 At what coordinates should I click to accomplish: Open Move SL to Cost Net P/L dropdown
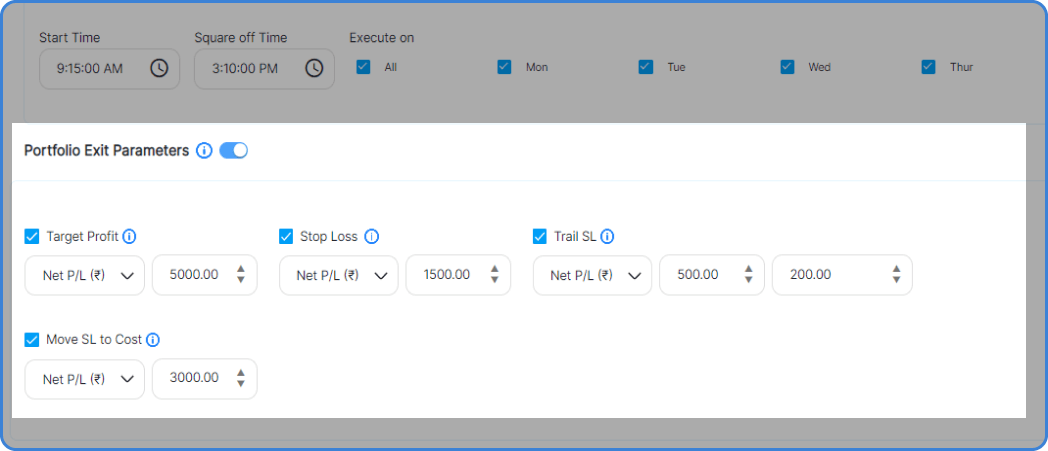[x=85, y=379]
